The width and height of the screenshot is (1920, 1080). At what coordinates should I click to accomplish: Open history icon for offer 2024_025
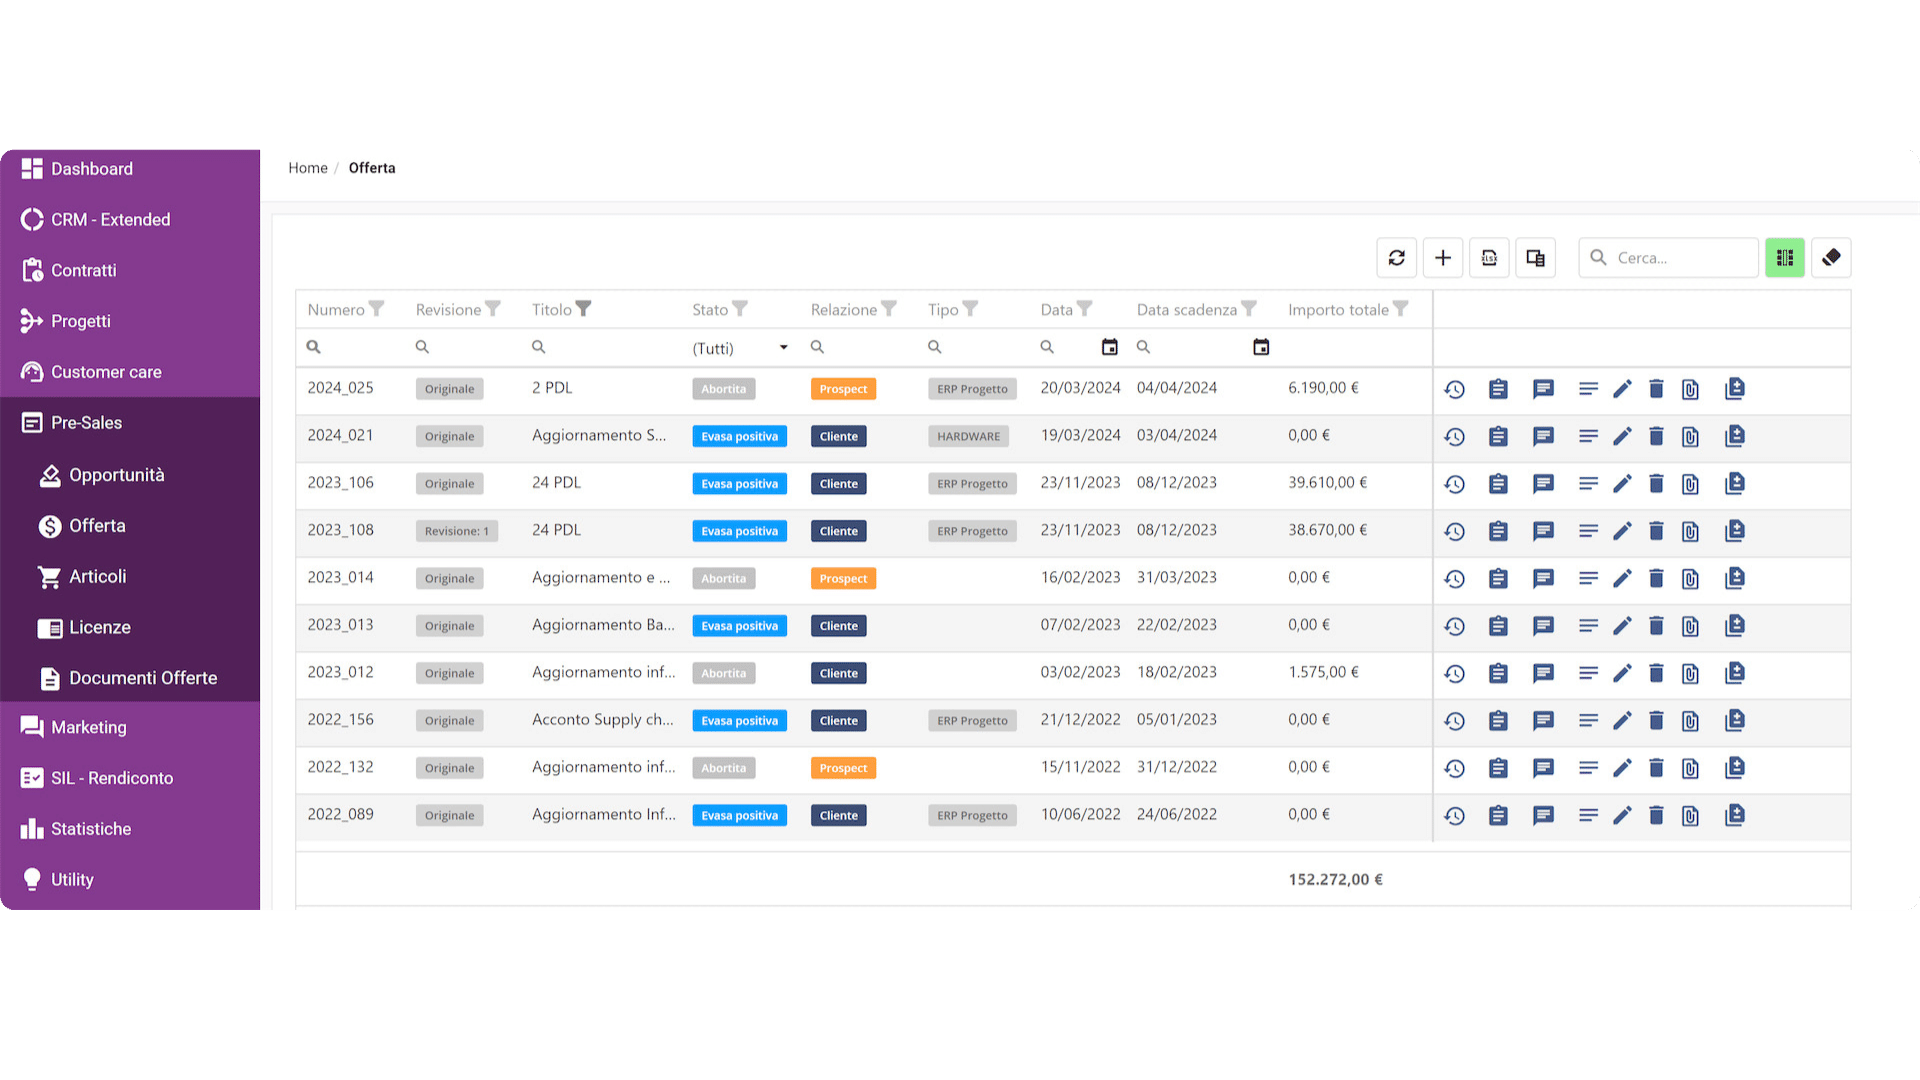point(1455,389)
